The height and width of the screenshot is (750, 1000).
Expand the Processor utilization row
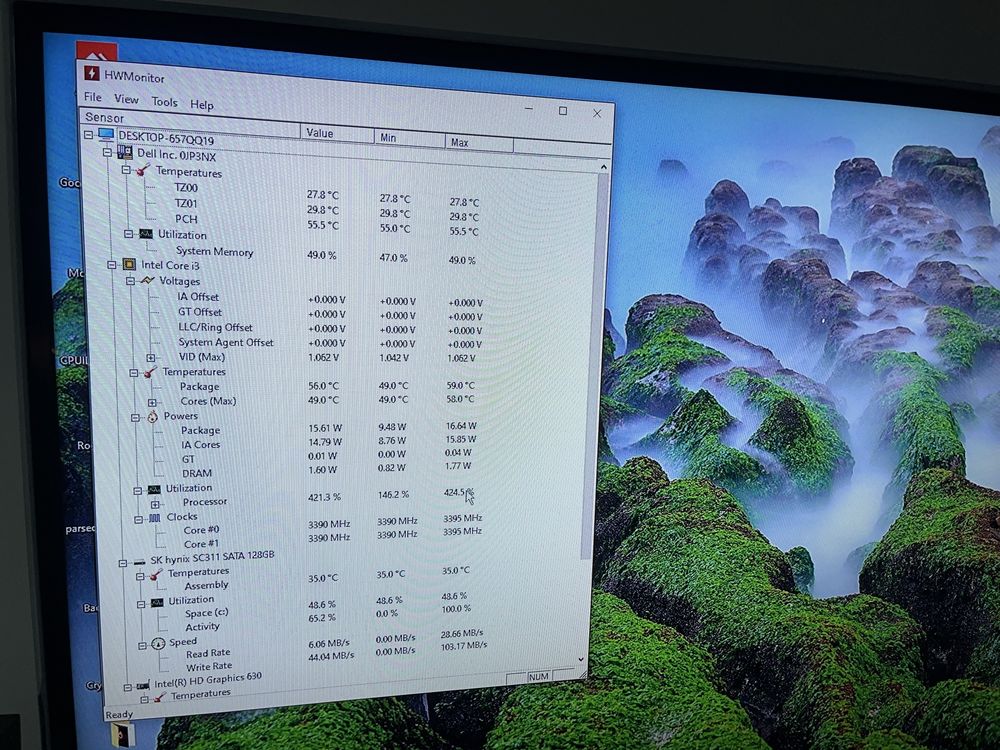click(155, 504)
